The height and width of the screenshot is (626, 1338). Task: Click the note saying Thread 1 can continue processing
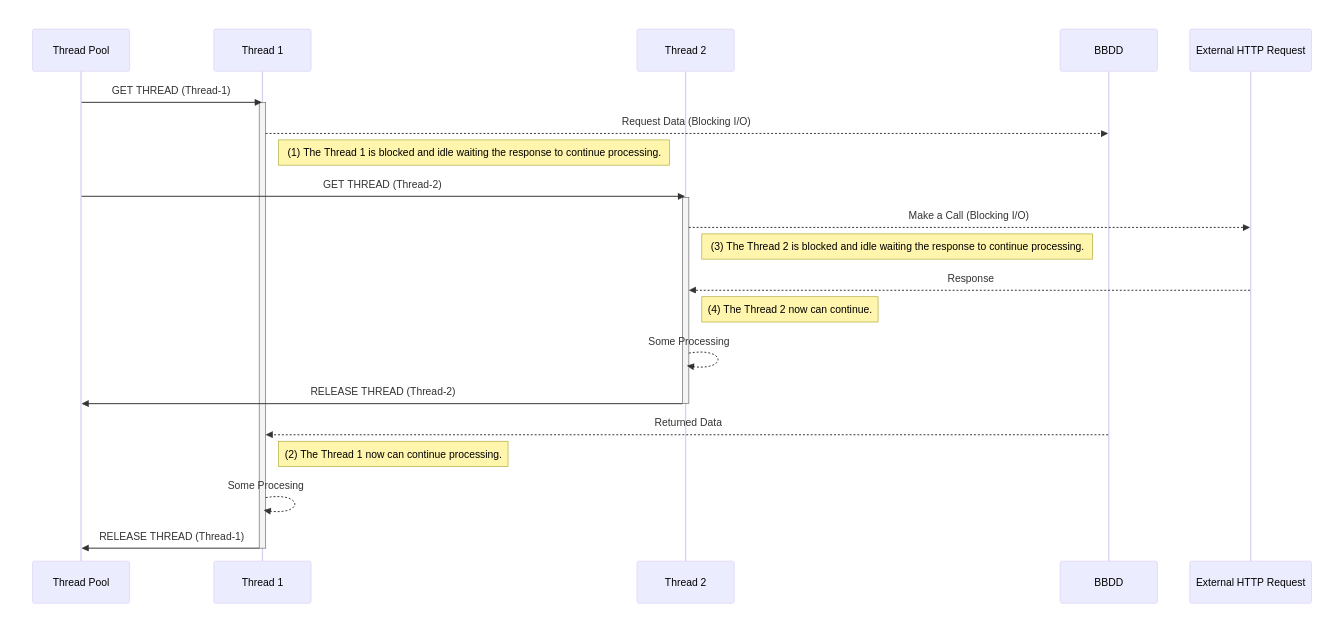[393, 454]
